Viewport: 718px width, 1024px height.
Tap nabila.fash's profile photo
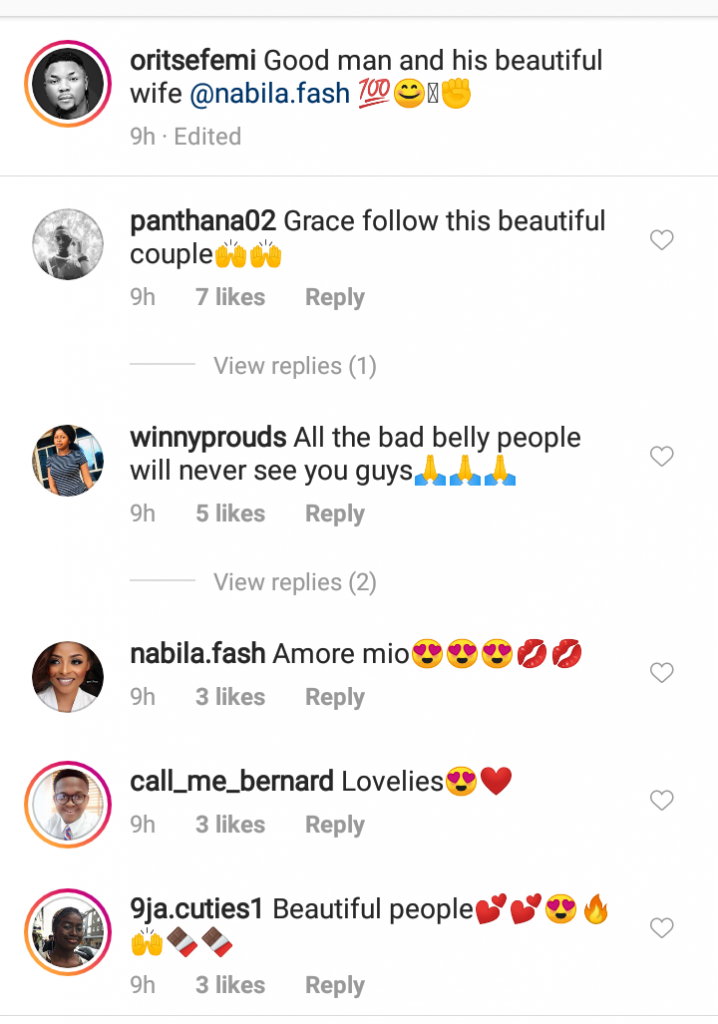(x=68, y=677)
